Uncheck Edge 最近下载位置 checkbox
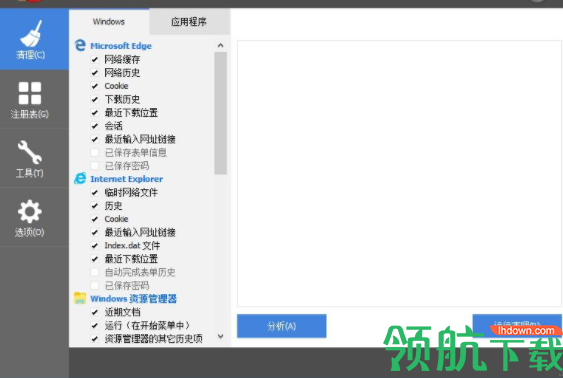 pyautogui.click(x=95, y=112)
